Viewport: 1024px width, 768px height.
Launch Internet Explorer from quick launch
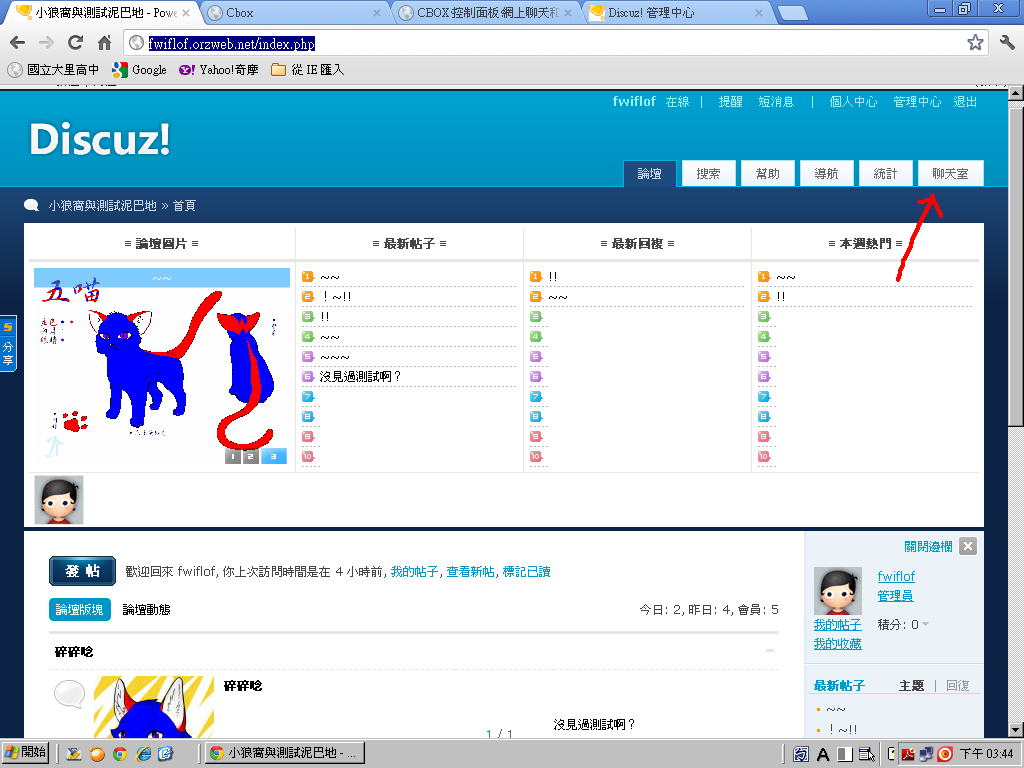[143, 754]
